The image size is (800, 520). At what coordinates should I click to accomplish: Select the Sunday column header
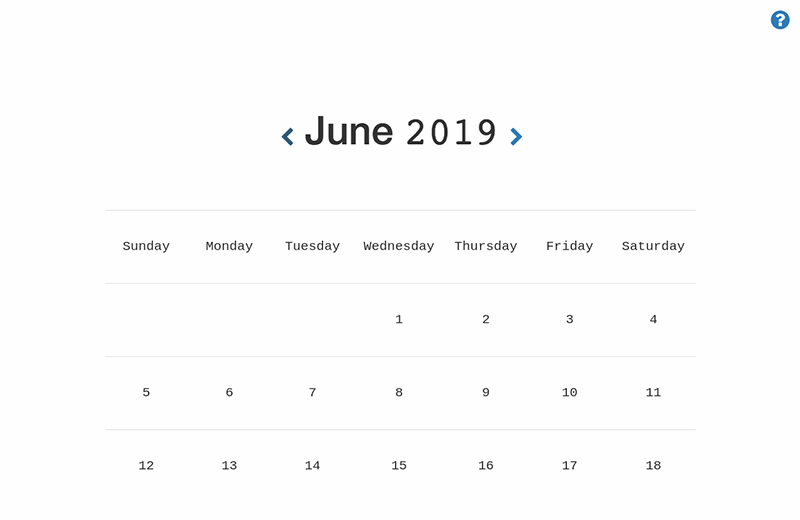point(146,246)
